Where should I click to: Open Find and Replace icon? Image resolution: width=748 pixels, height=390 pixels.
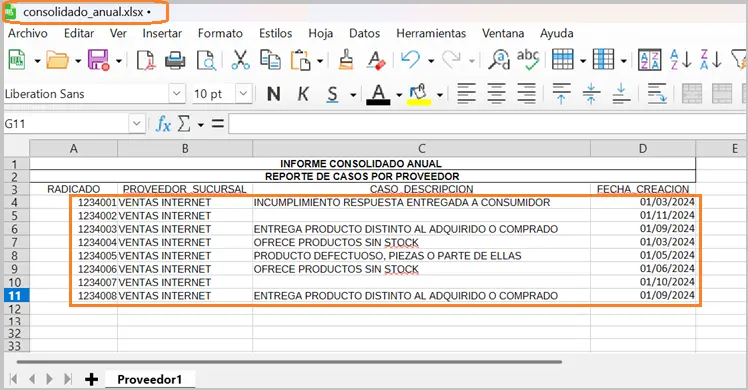point(499,60)
